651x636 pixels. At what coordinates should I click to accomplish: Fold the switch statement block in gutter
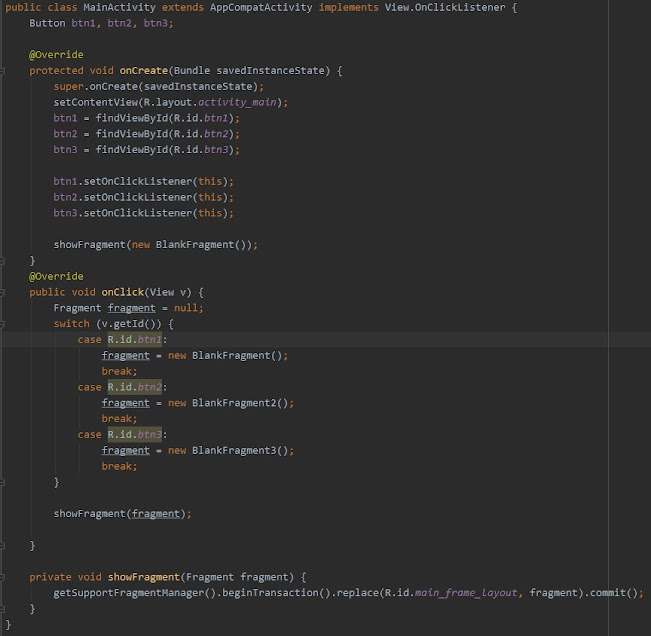click(x=4, y=324)
